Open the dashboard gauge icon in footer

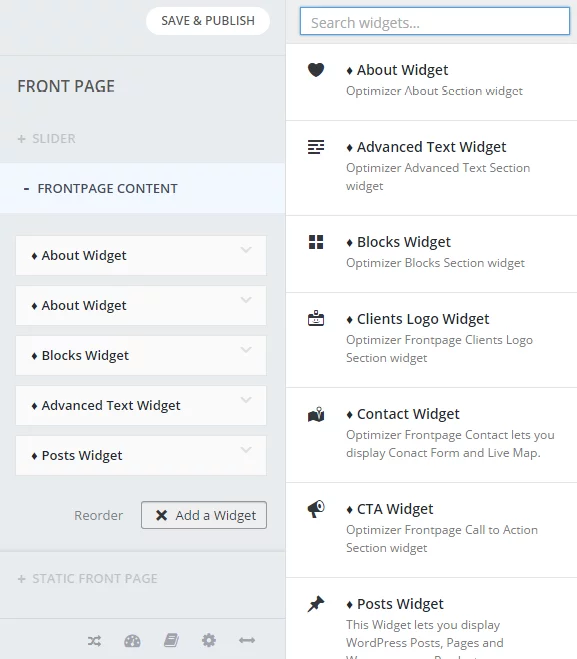tap(132, 641)
